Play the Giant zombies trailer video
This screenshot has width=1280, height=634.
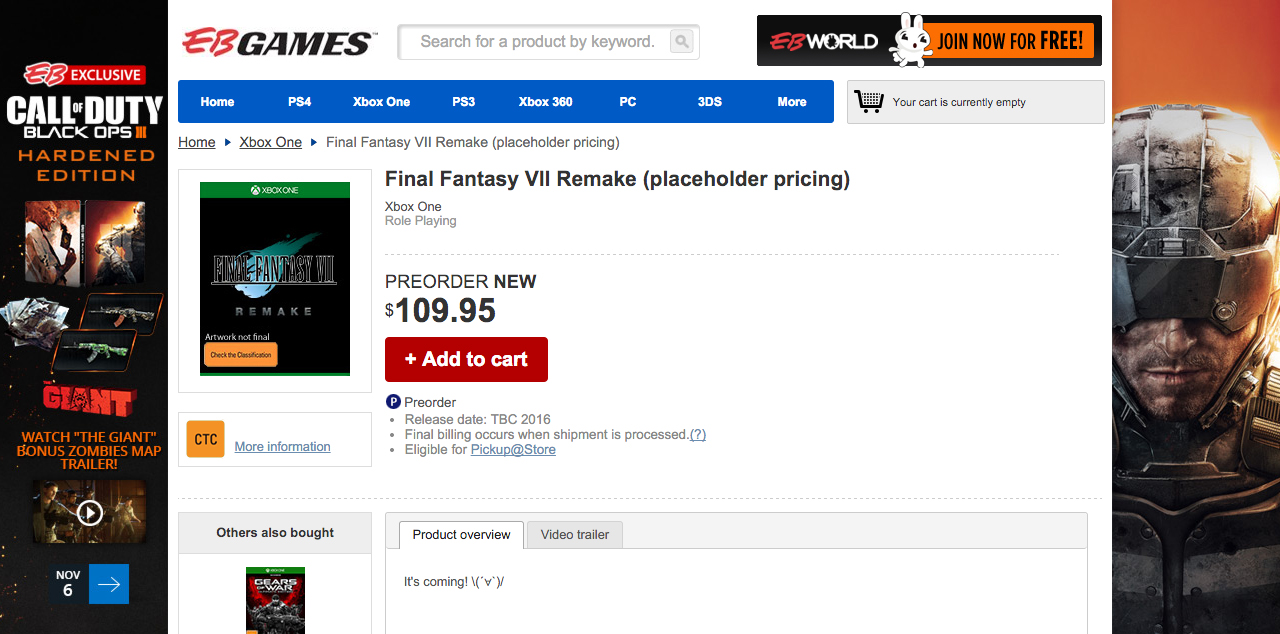[90, 513]
